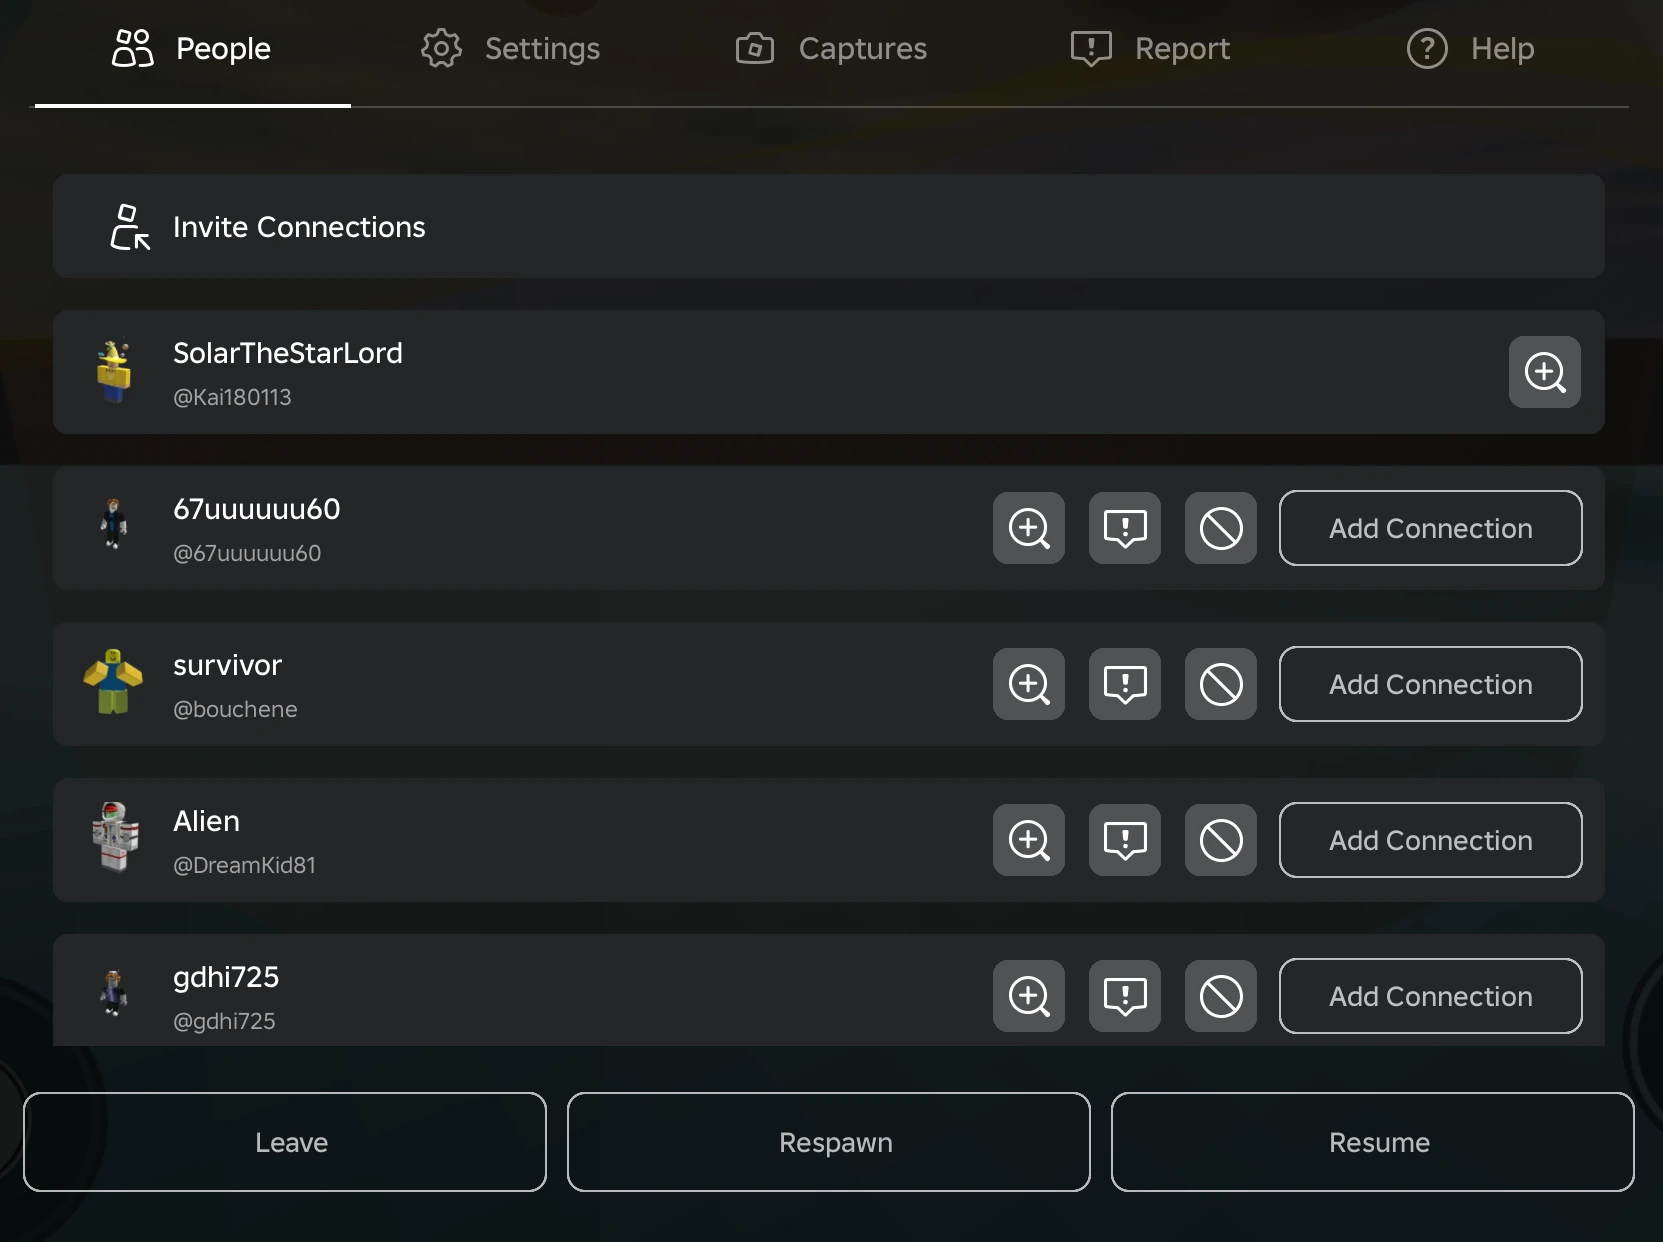Block the player named survivor
This screenshot has height=1242, width=1663.
[1220, 684]
